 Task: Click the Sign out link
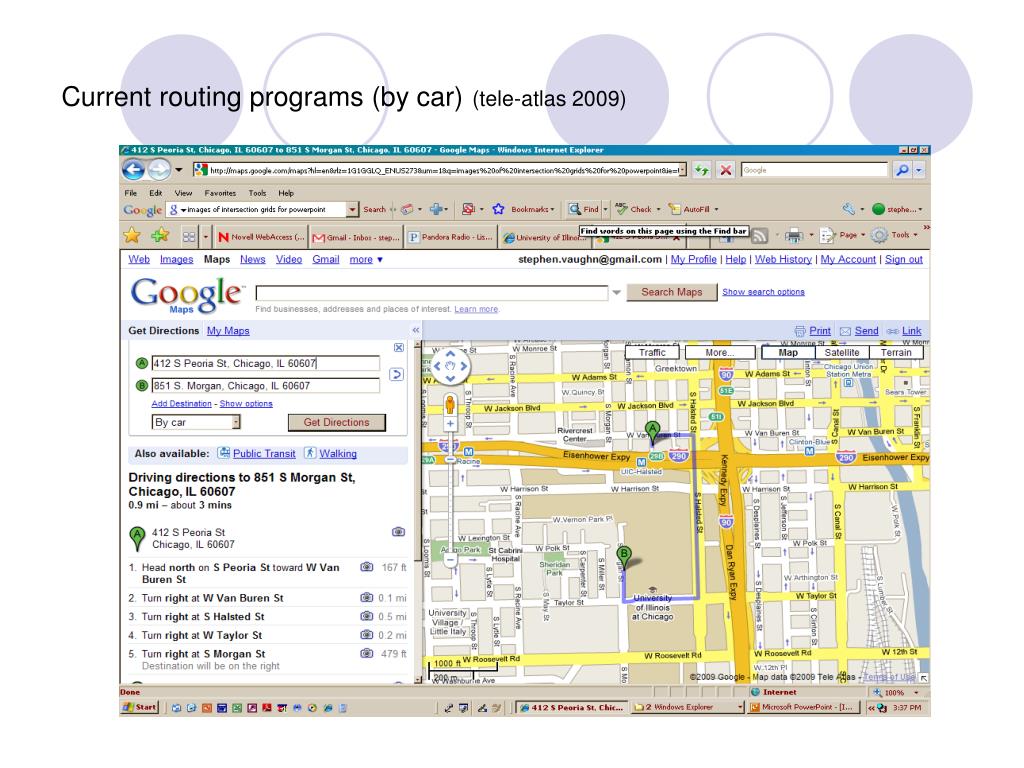904,259
